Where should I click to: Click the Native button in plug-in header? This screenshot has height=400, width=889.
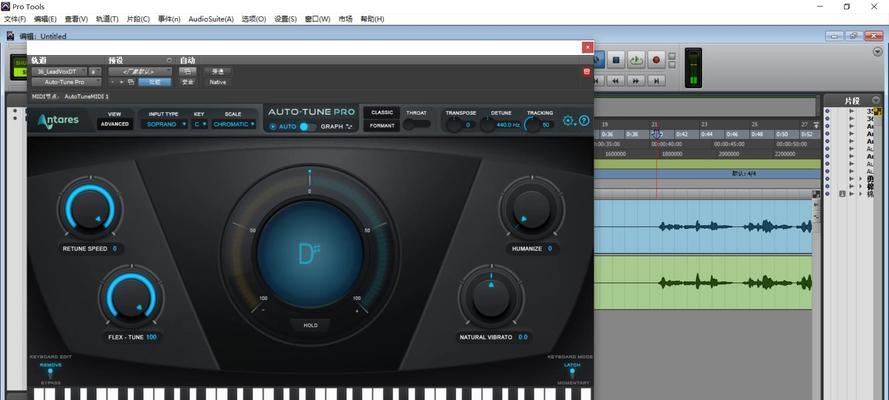[218, 82]
